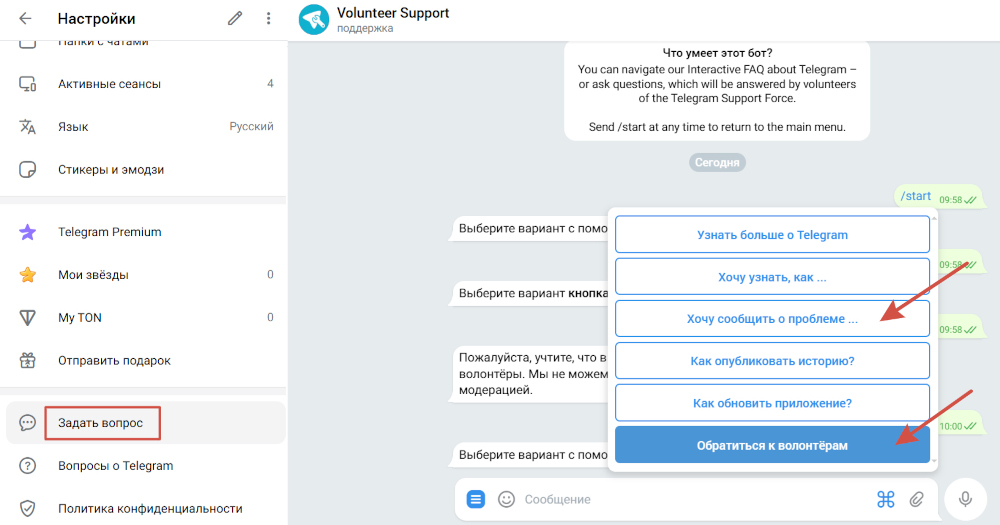The image size is (1000, 525).
Task: Focus the message input field
Action: coord(695,499)
